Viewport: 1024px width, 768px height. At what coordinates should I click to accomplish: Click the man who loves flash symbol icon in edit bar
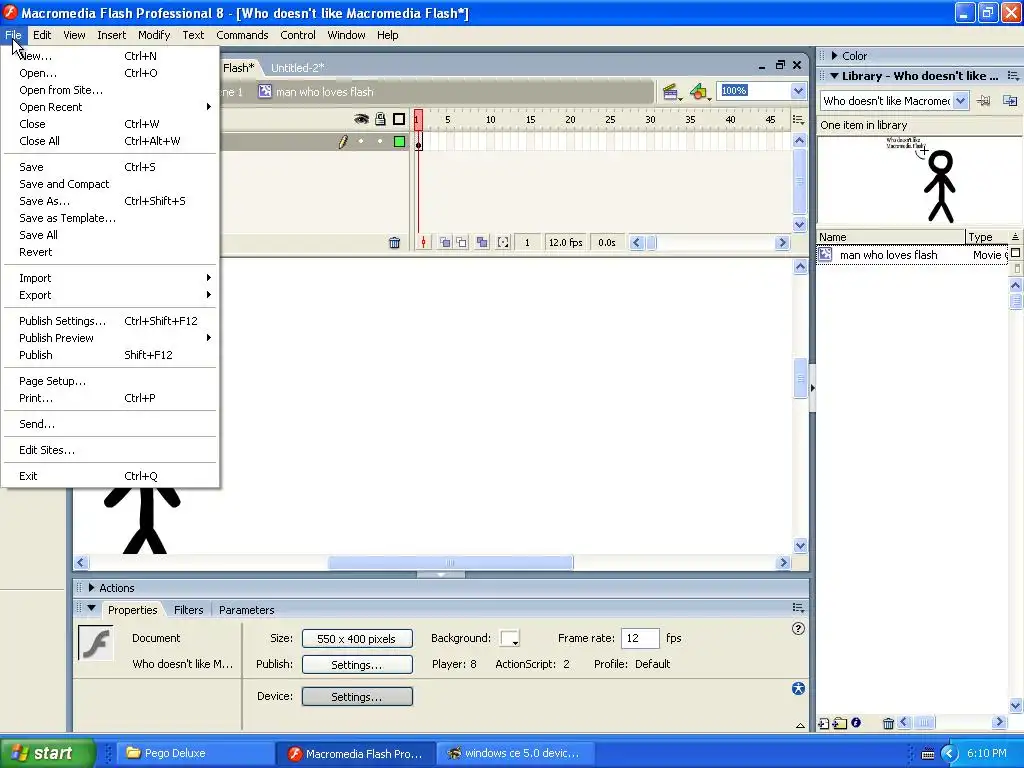(264, 91)
